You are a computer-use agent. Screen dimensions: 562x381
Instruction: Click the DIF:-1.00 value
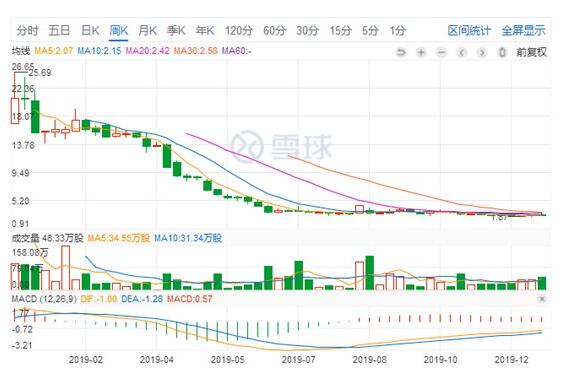[x=99, y=299]
